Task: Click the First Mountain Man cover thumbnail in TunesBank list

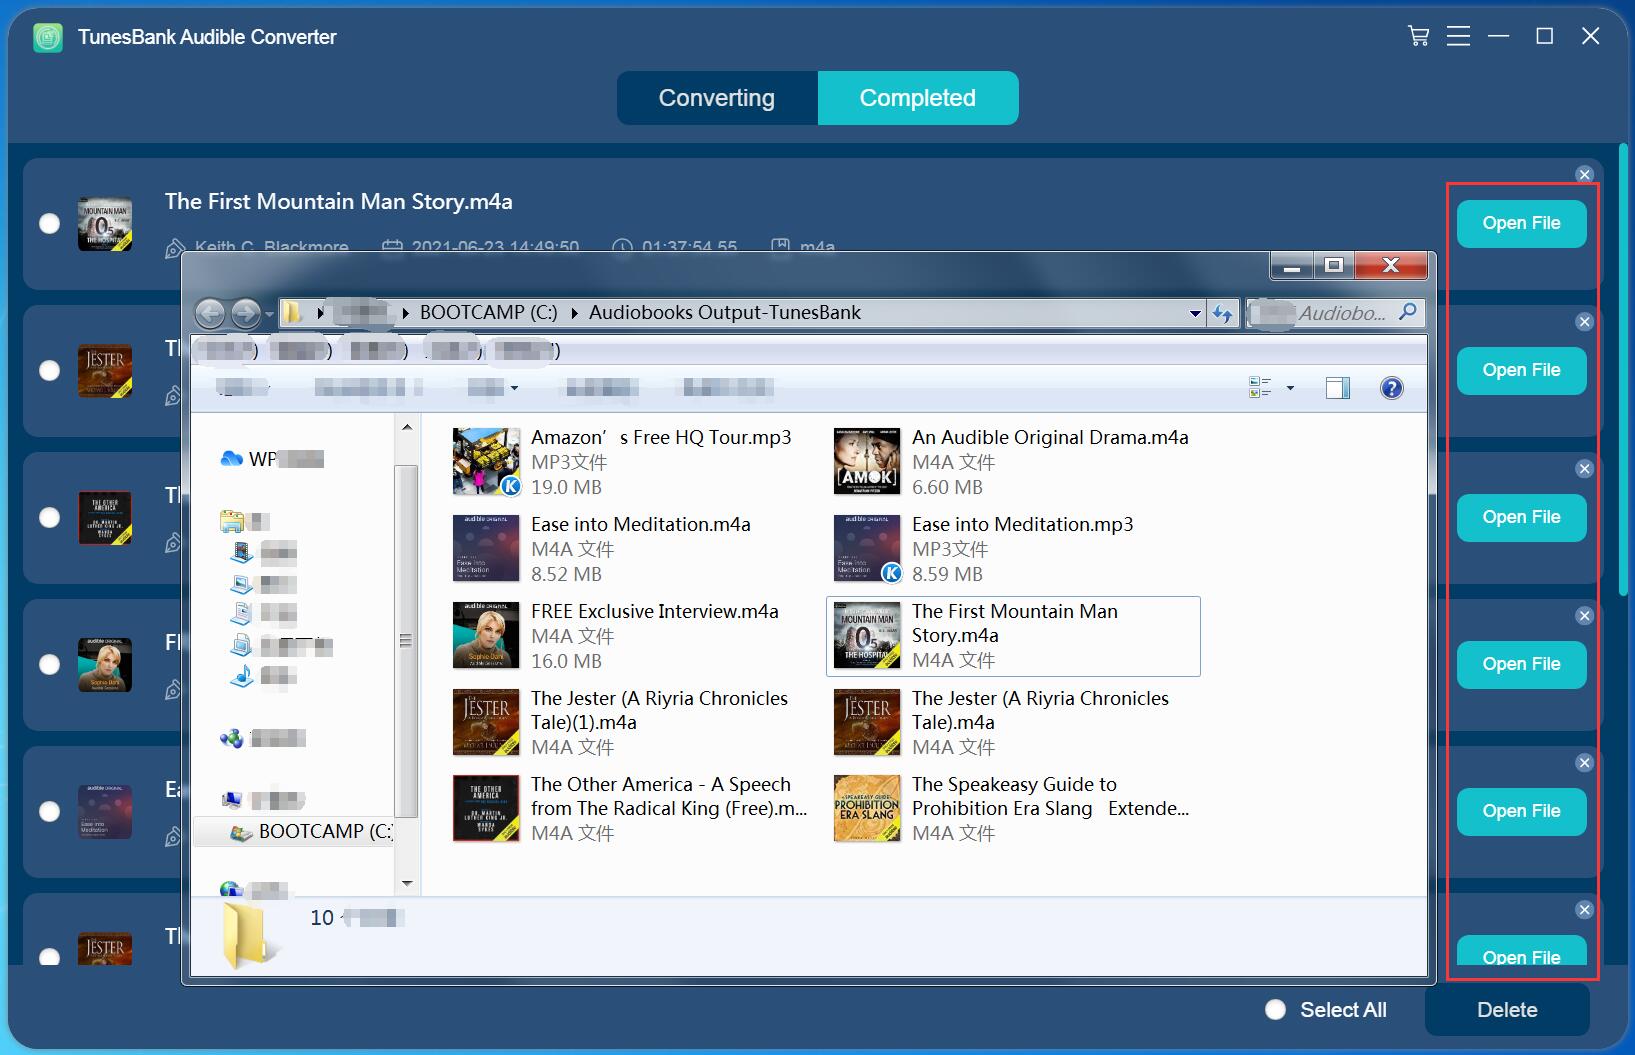Action: click(105, 224)
